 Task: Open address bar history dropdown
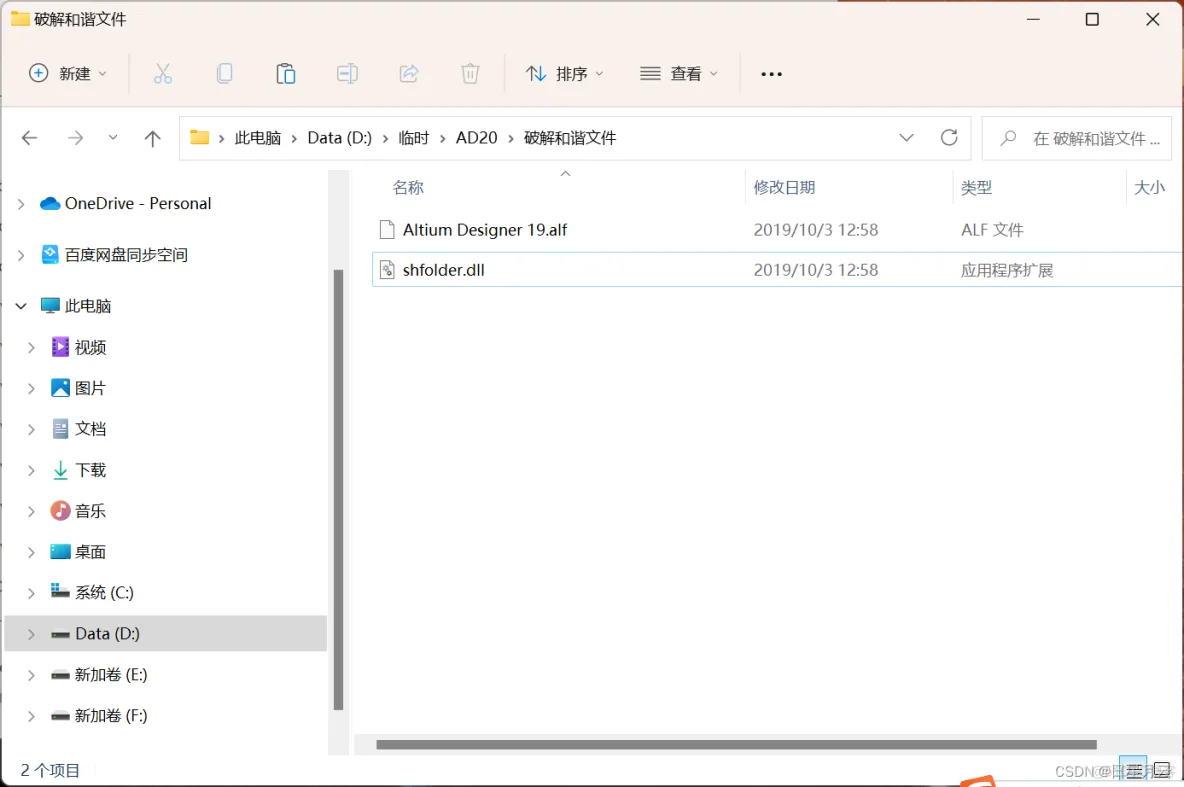coord(906,137)
